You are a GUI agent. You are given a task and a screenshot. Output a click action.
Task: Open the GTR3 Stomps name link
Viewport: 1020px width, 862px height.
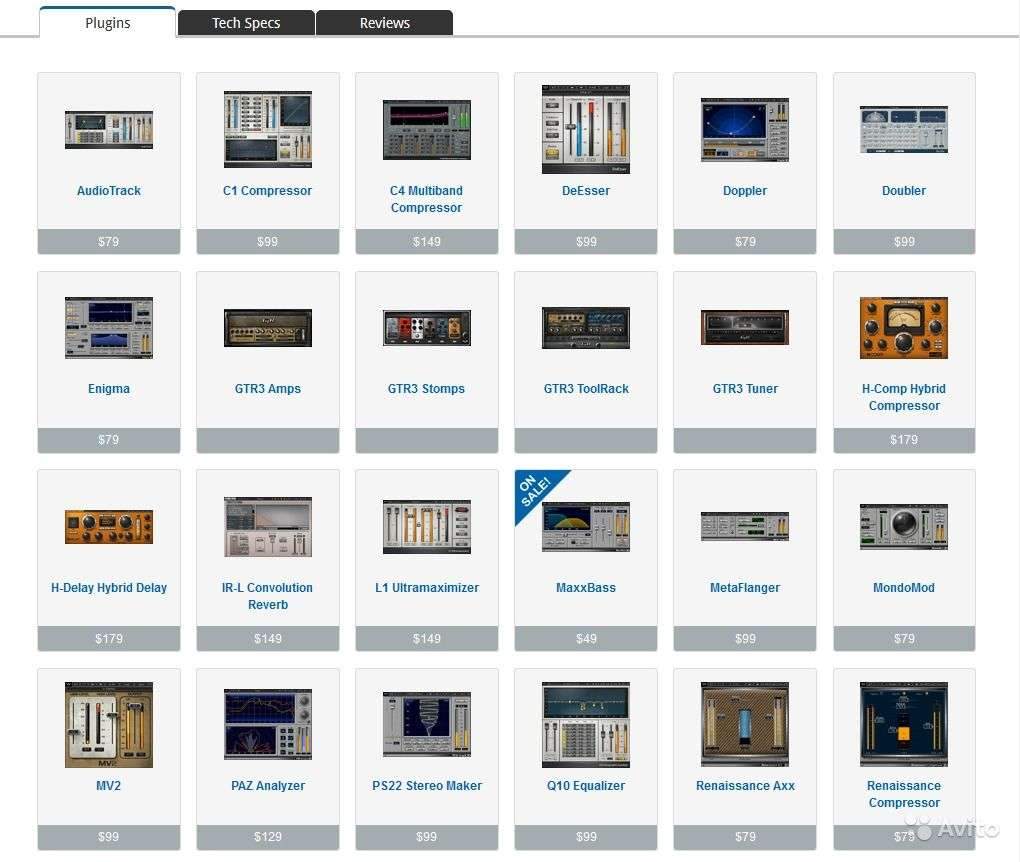coord(427,389)
